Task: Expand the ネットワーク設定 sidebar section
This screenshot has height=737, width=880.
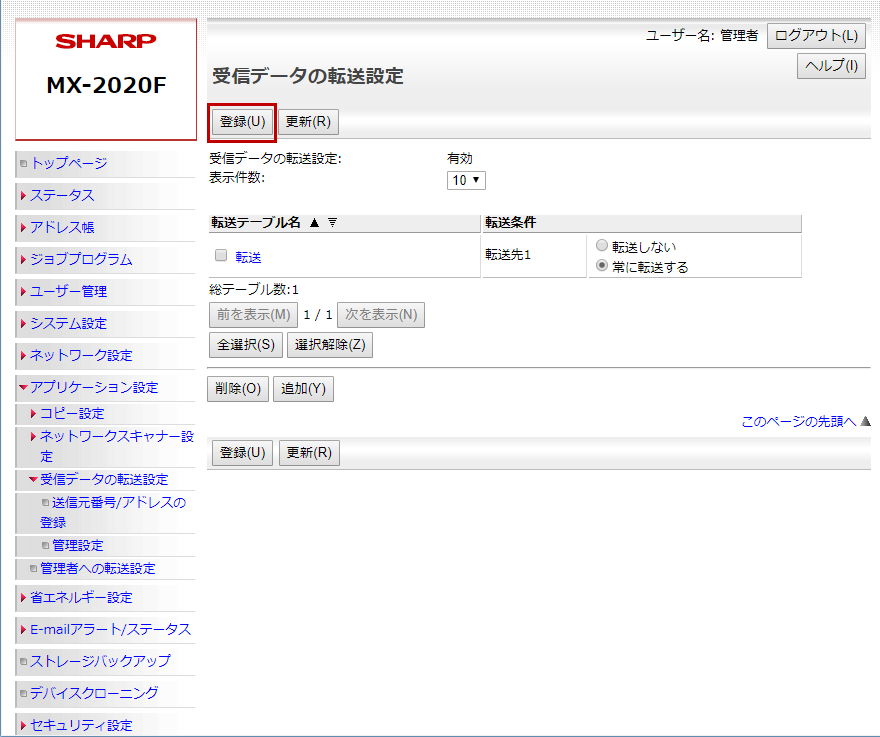Action: pyautogui.click(x=80, y=355)
